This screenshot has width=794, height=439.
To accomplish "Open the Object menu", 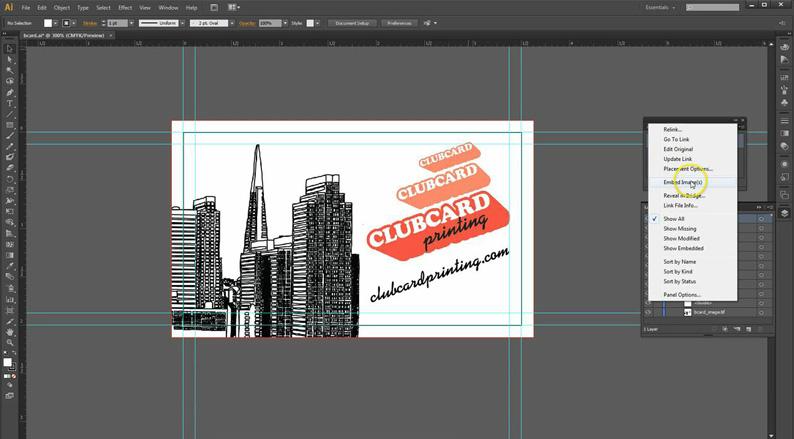I will click(x=62, y=8).
